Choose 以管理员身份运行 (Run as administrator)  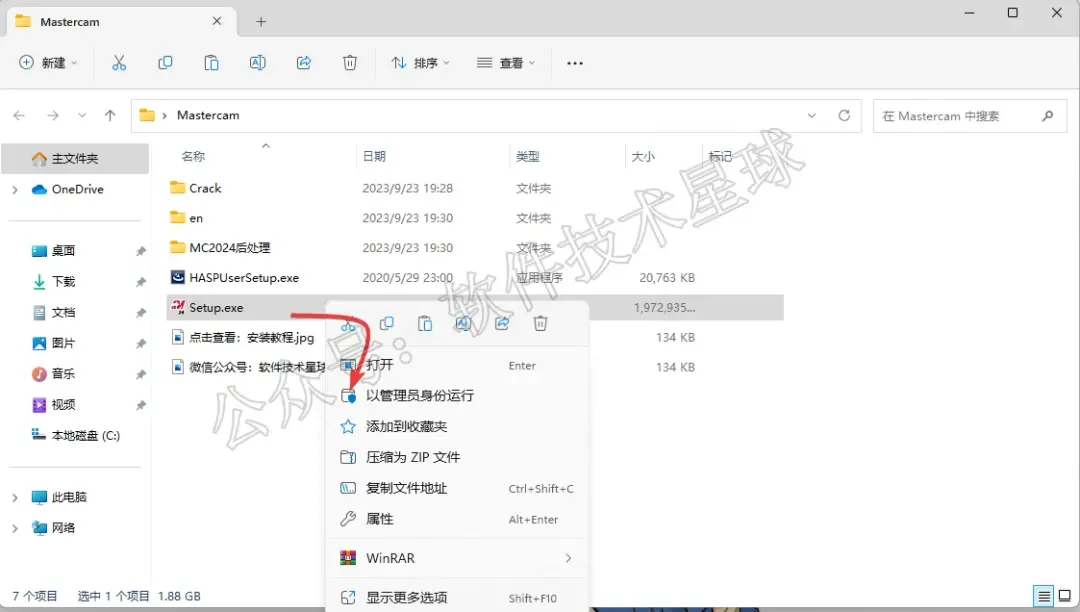coord(457,396)
